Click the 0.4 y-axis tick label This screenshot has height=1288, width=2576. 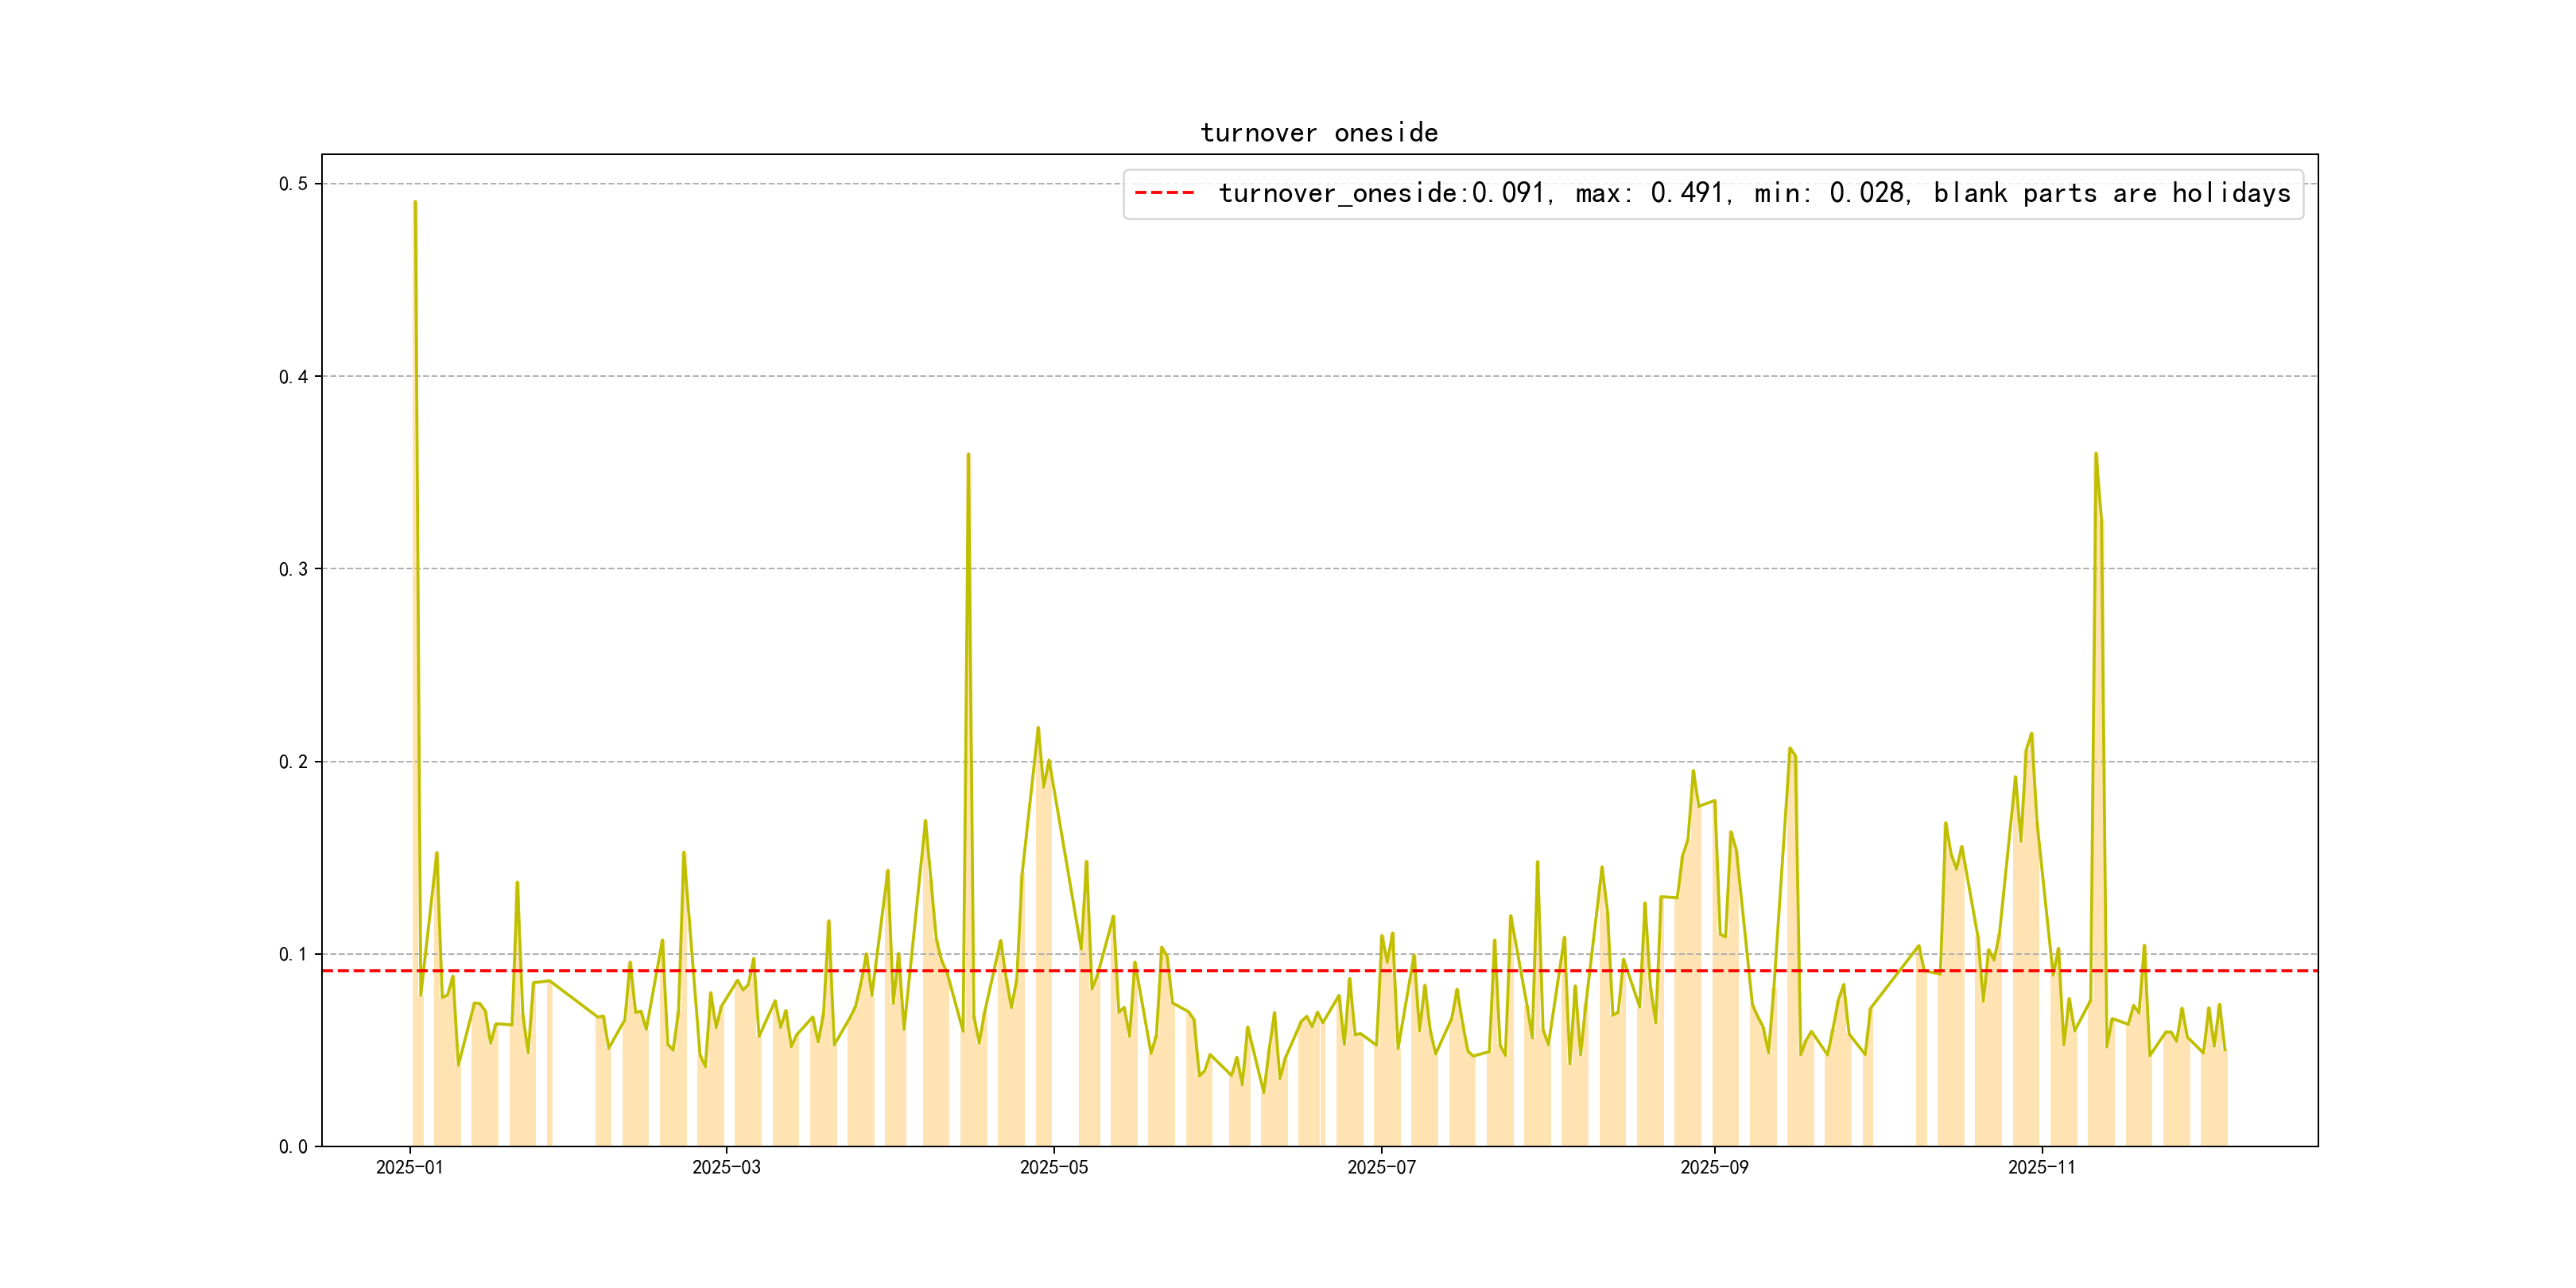(x=293, y=377)
